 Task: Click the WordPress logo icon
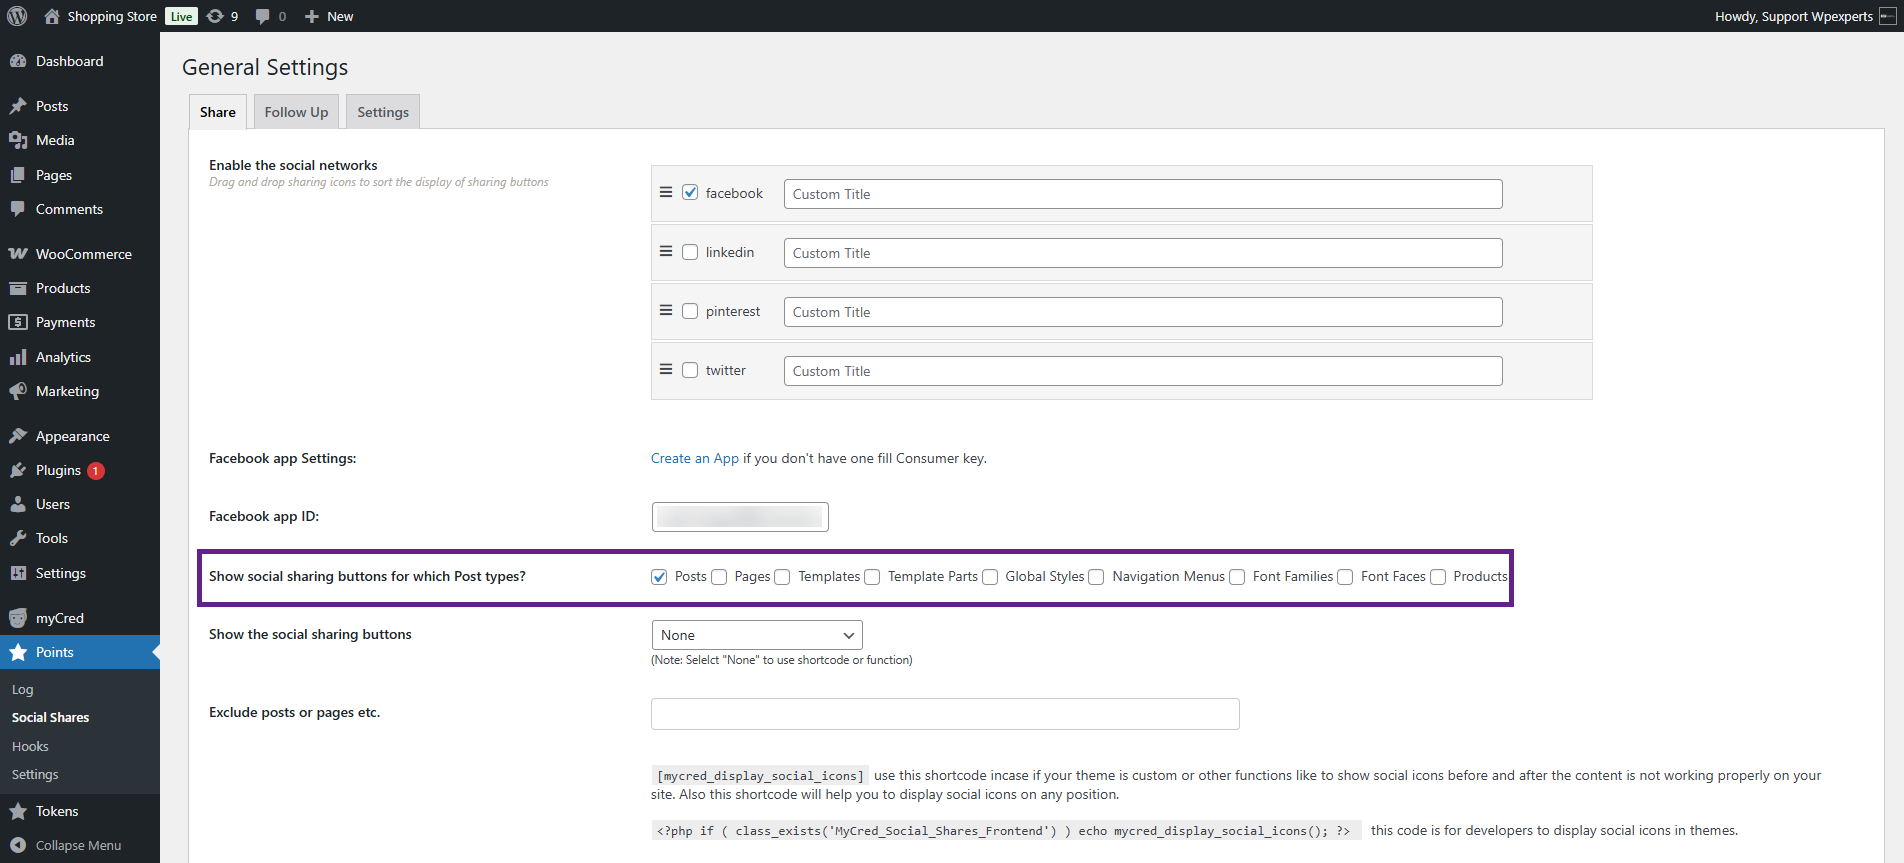17,16
